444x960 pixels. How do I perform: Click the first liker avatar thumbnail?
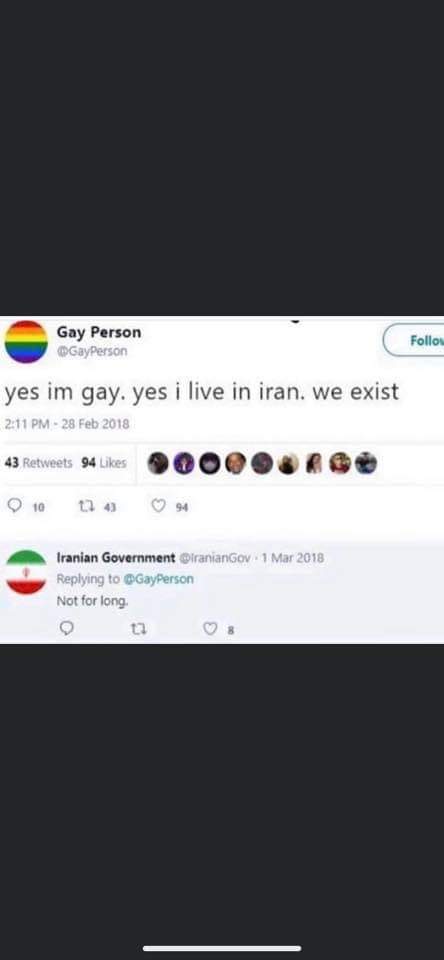pyautogui.click(x=158, y=463)
